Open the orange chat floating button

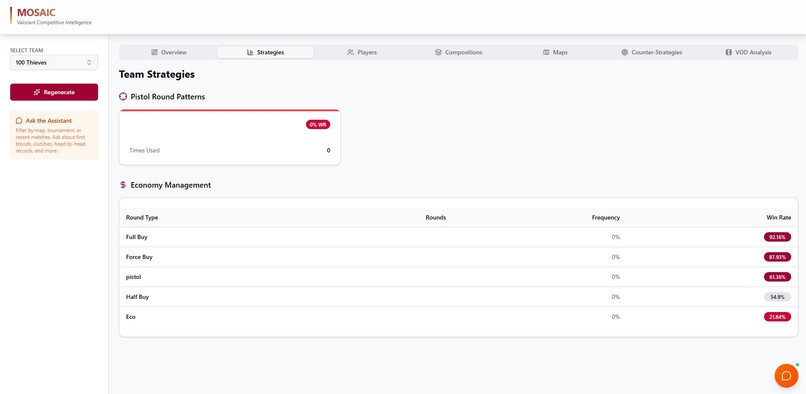(786, 375)
